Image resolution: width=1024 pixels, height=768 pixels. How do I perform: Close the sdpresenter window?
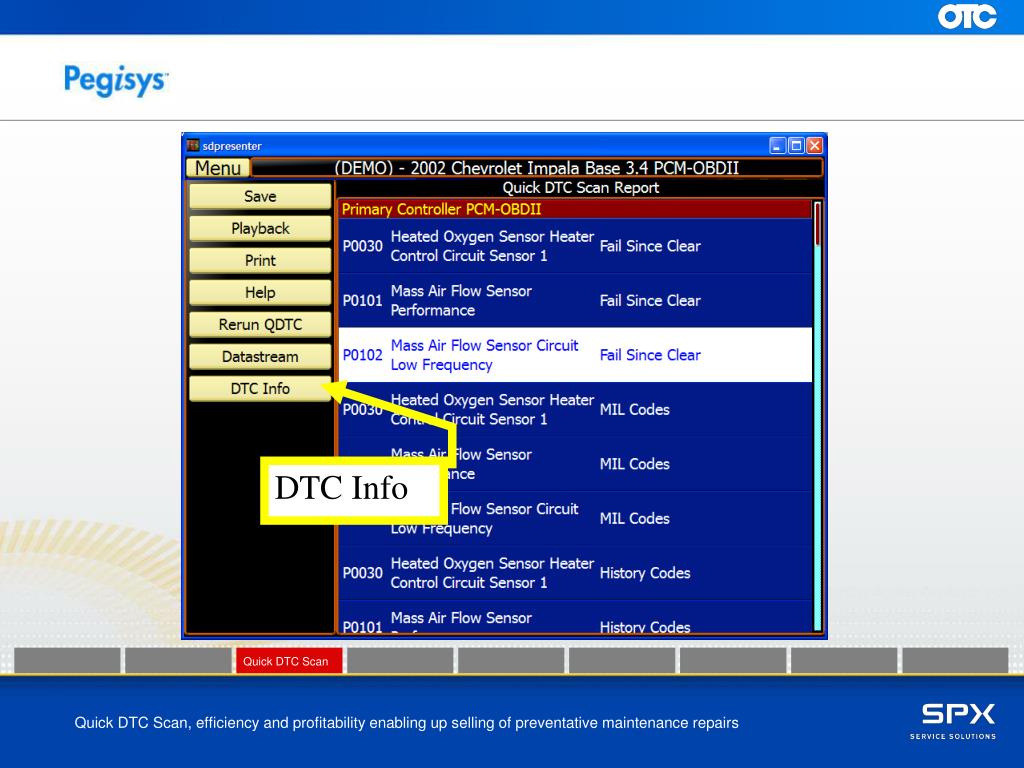click(814, 146)
